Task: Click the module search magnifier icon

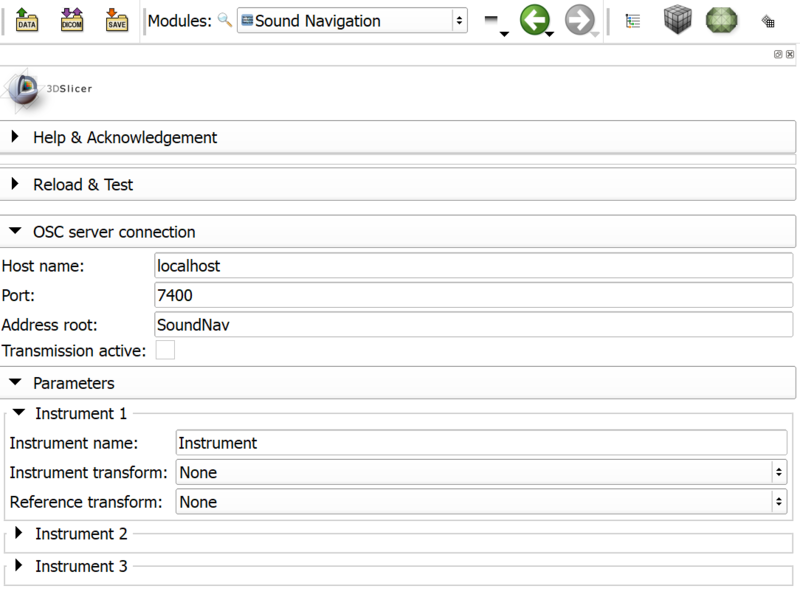Action: click(x=225, y=21)
